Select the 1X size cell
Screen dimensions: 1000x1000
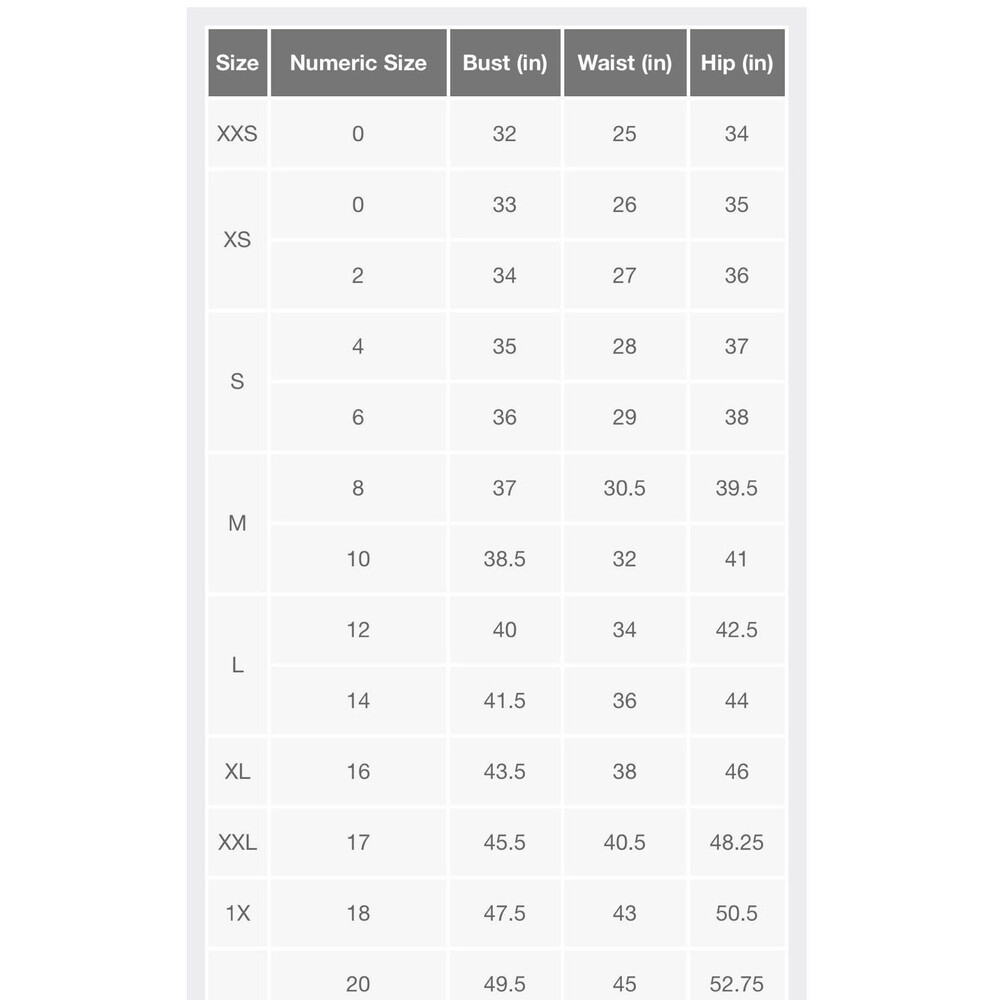237,913
